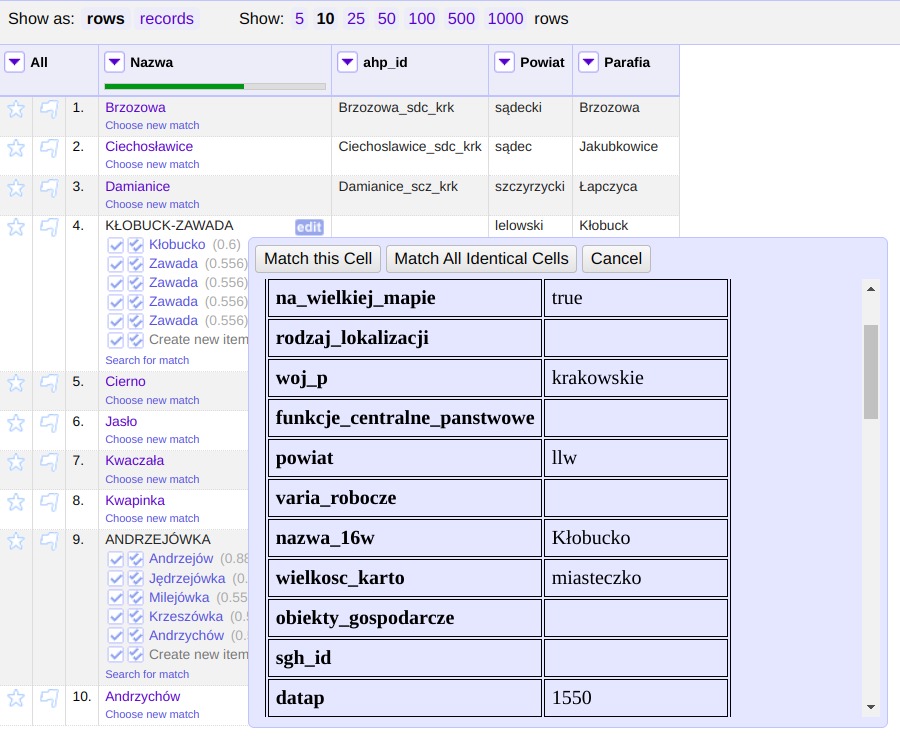900x746 pixels.
Task: Match Milejówka to all identical cells icon
Action: click(x=135, y=598)
